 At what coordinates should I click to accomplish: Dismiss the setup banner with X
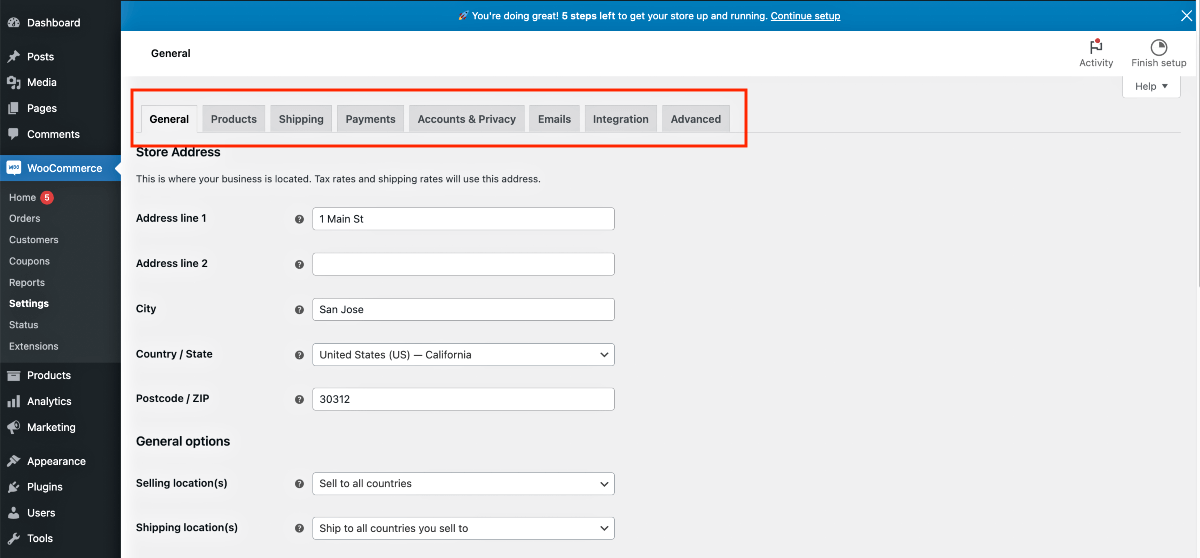pos(1186,15)
